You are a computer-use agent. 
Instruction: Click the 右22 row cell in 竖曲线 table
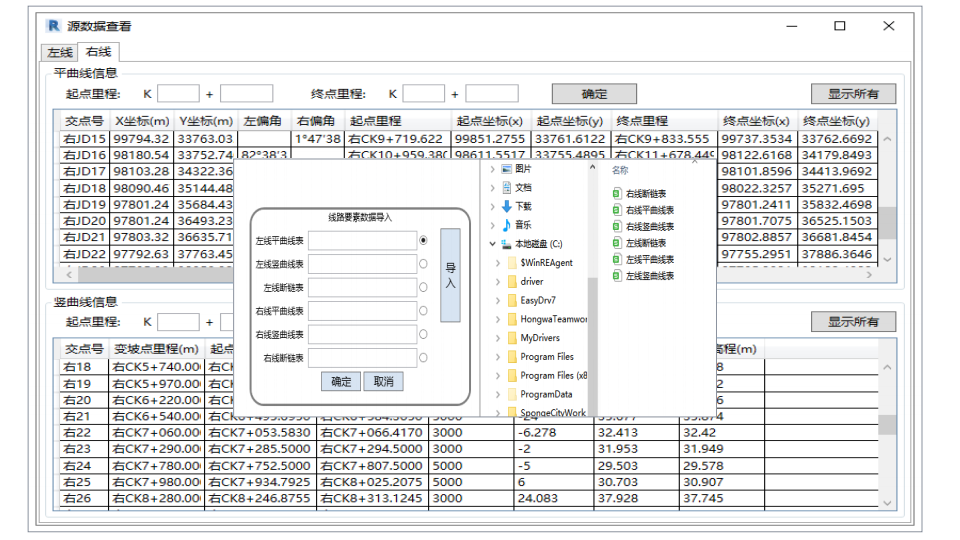pos(84,432)
